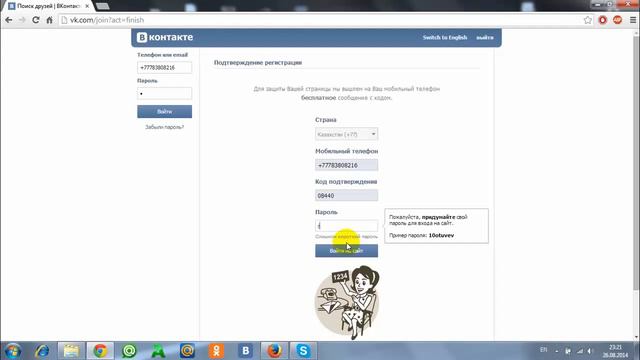
Task: Reload the page with the refresh icon
Action: tap(36, 20)
